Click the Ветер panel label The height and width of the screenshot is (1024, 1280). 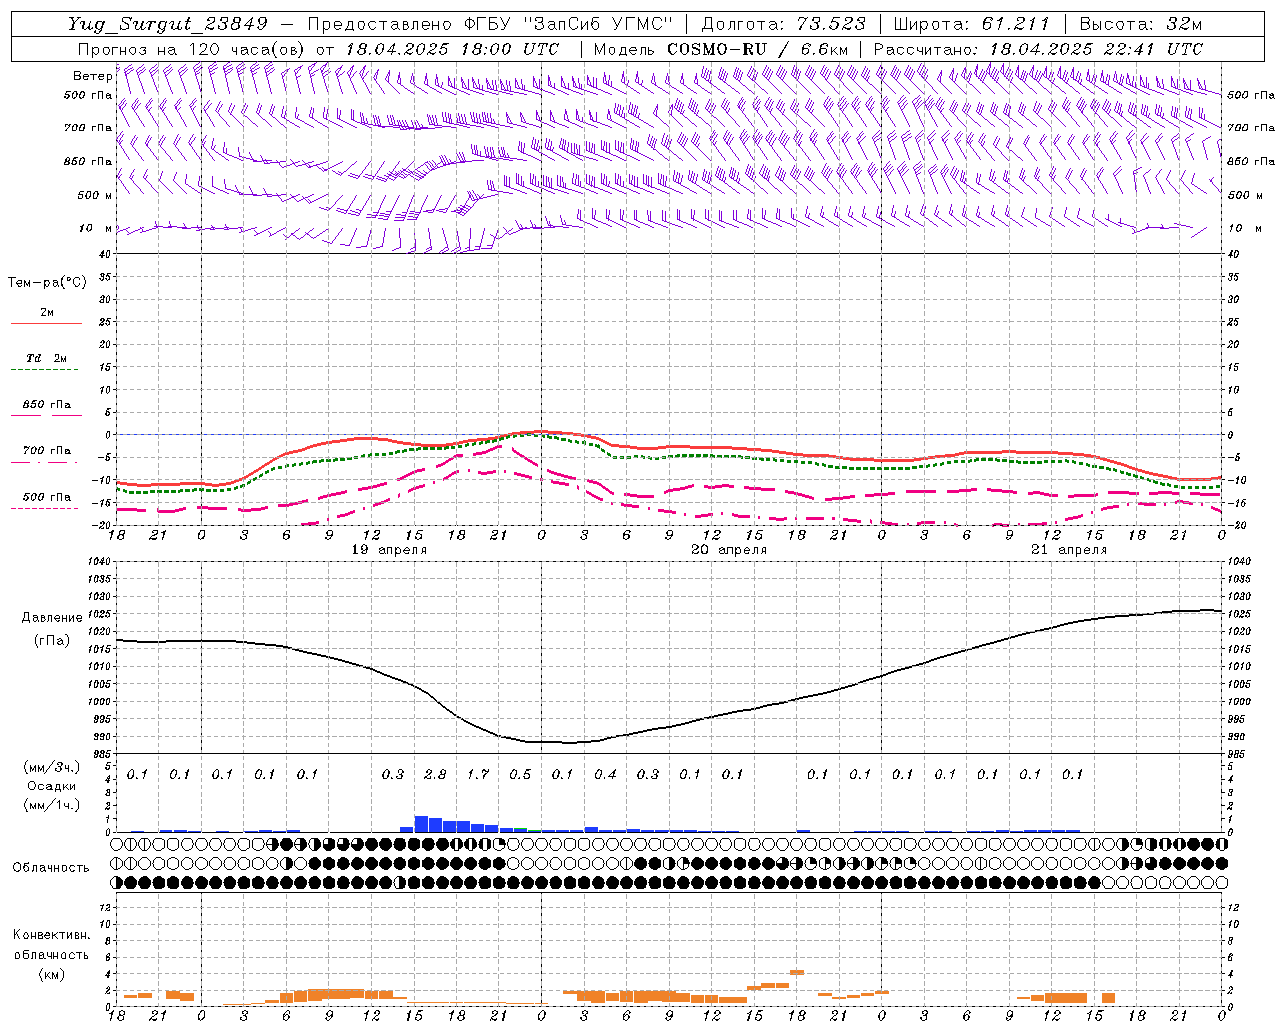[92, 76]
